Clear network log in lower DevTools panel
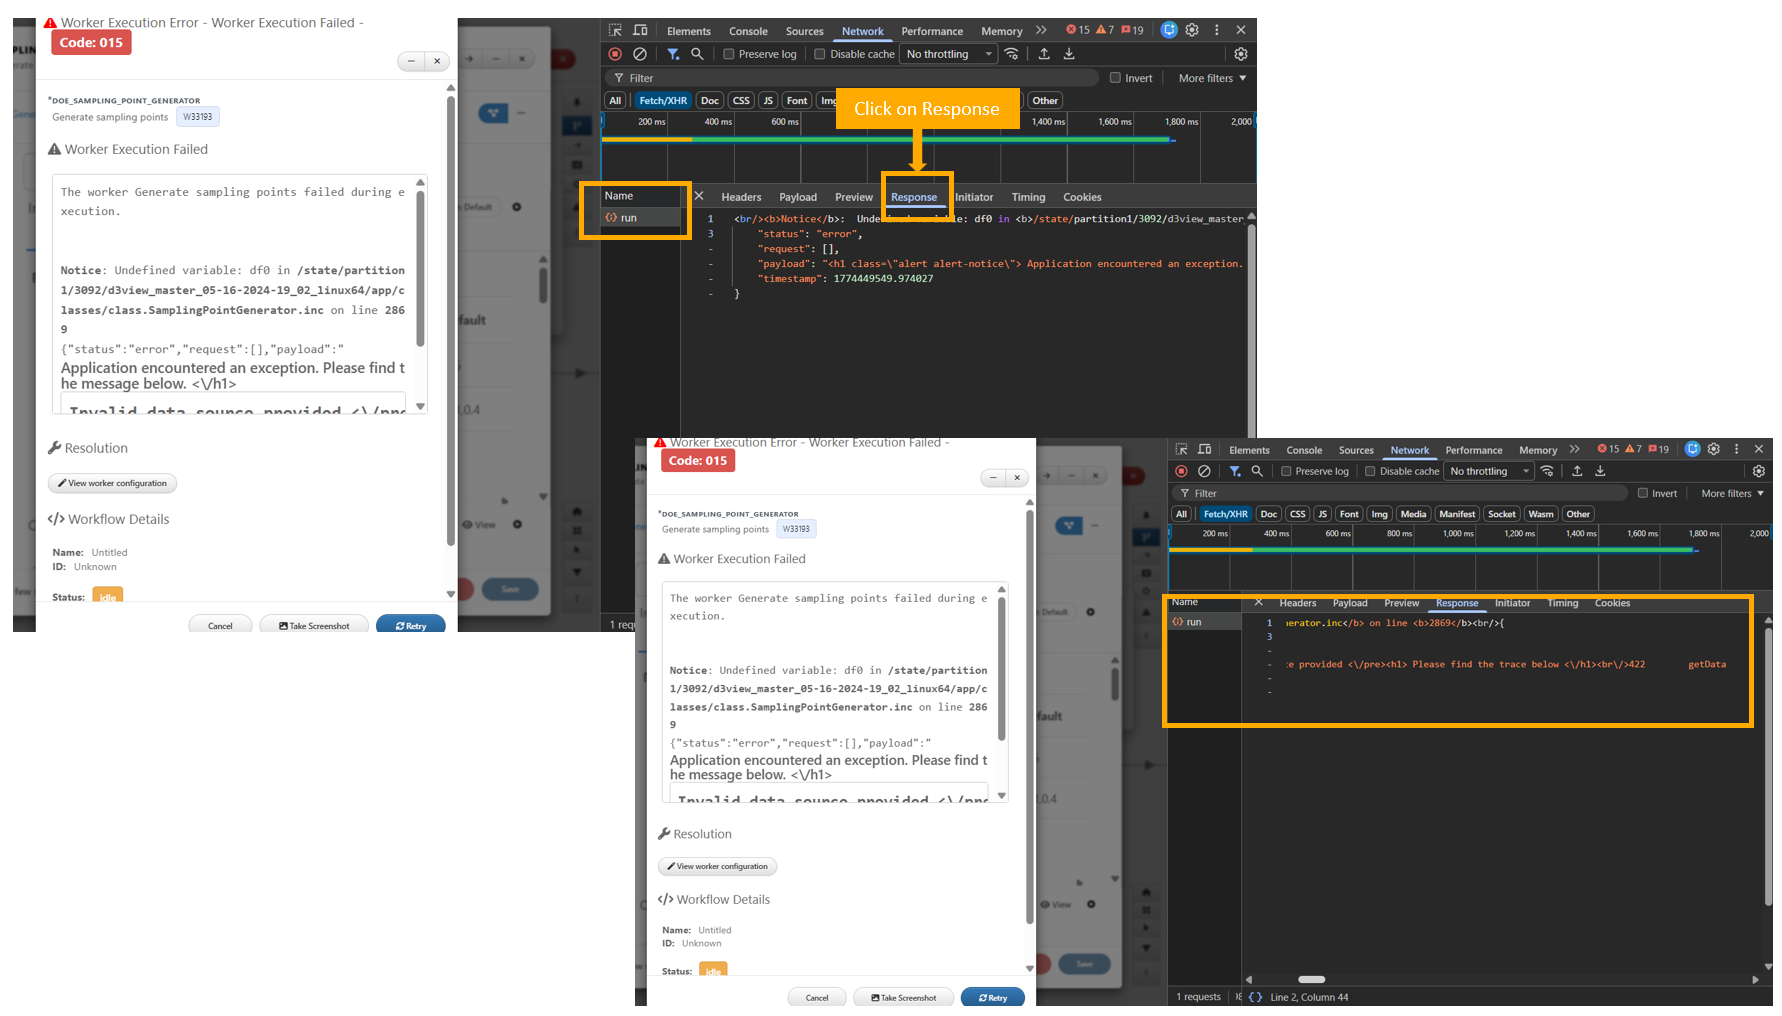The height and width of the screenshot is (1016, 1782). 1204,471
